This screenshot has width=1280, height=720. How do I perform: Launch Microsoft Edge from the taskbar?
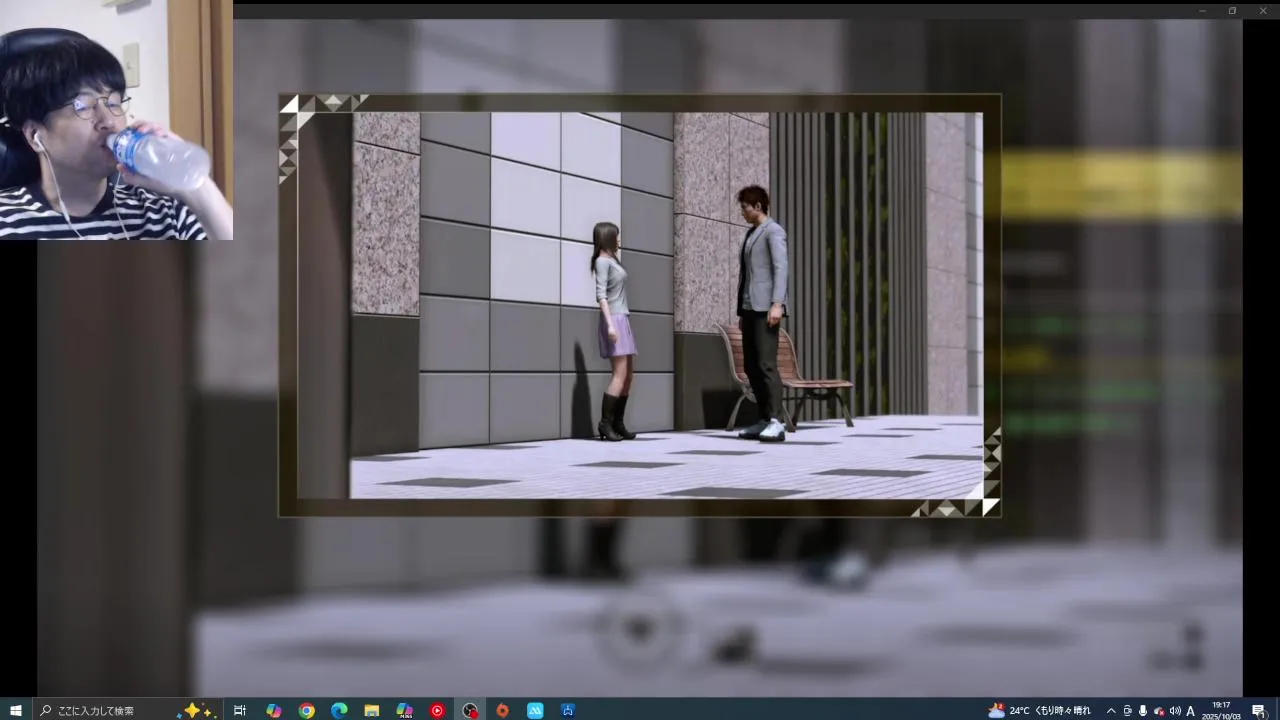tap(339, 710)
